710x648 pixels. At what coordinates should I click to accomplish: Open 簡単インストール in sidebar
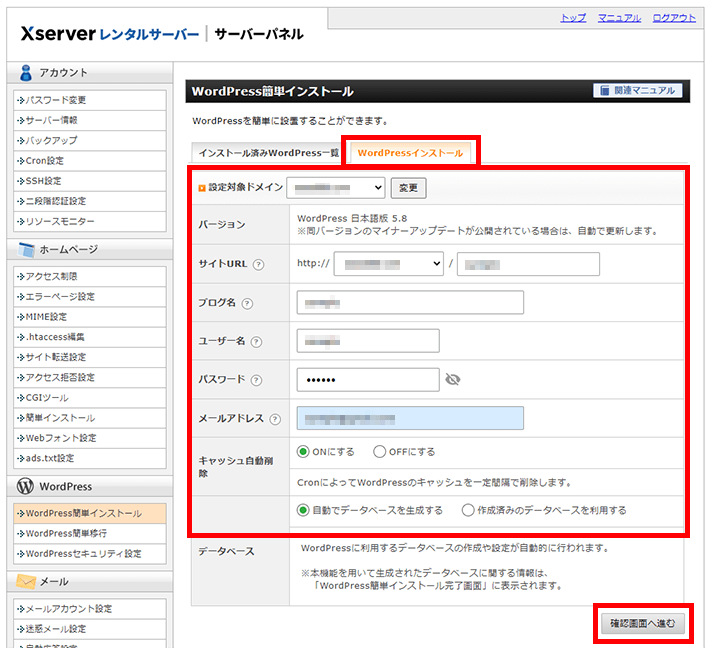pyautogui.click(x=90, y=418)
